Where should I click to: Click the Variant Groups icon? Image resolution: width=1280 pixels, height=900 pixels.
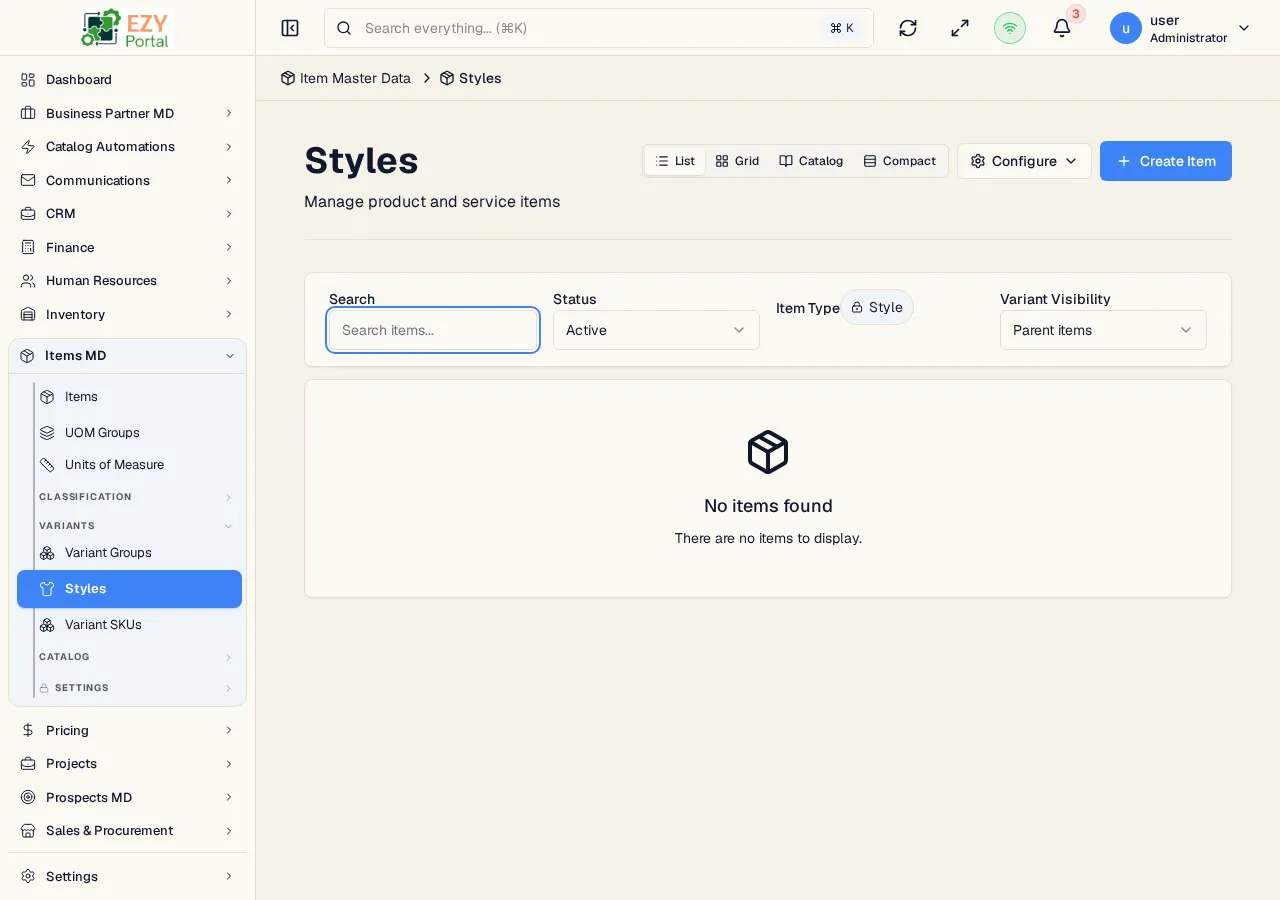pos(47,552)
